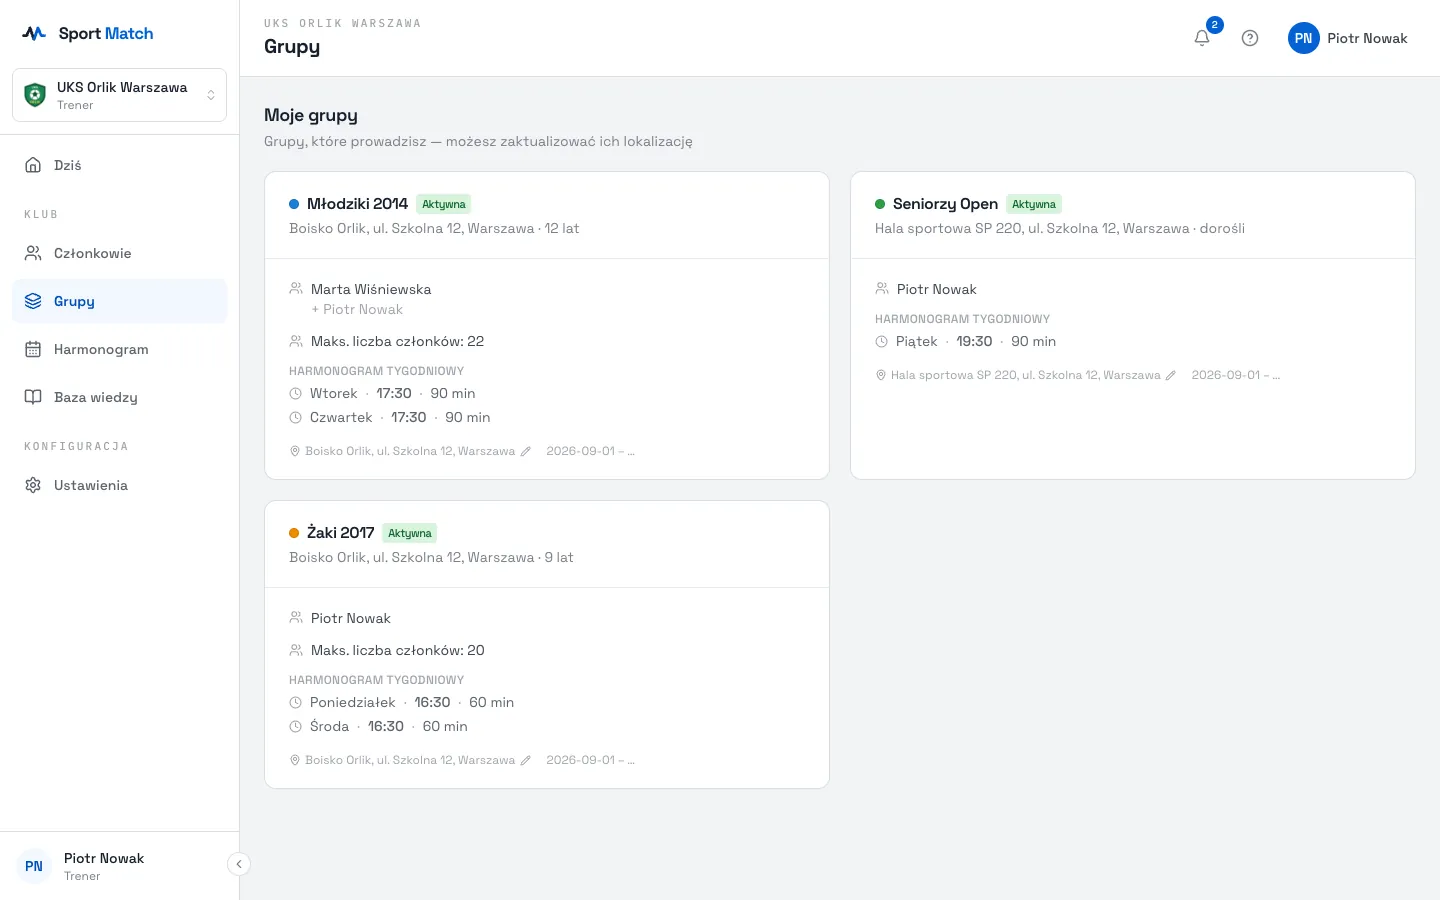The height and width of the screenshot is (900, 1440).
Task: Edit location pencil icon for Młodziki 2014
Action: tap(526, 451)
